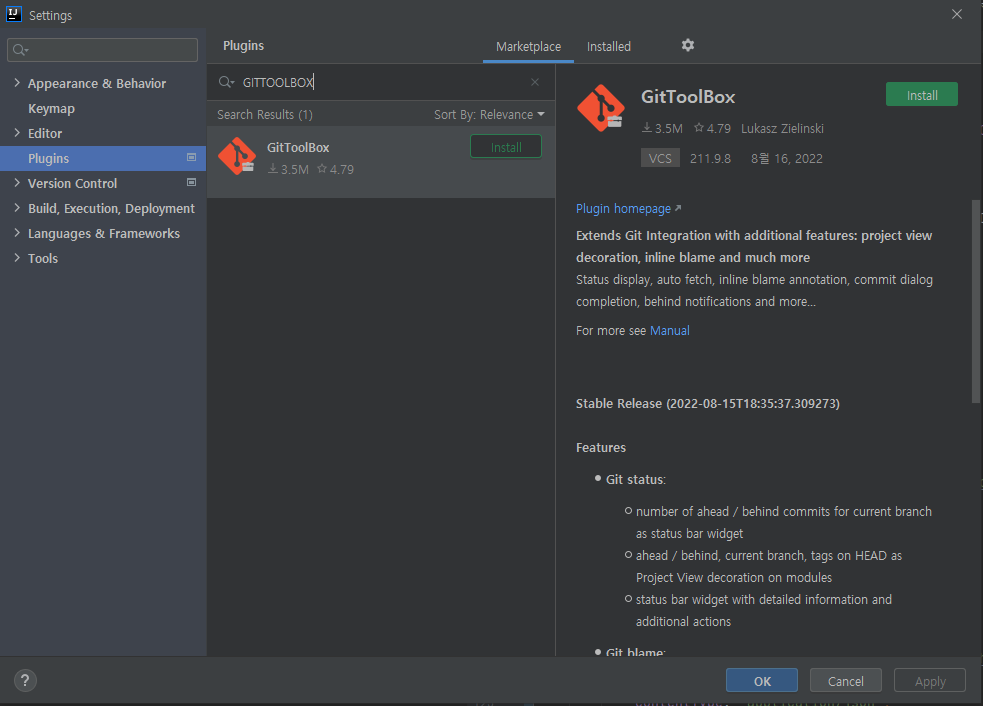Click the Apply button

tap(930, 681)
